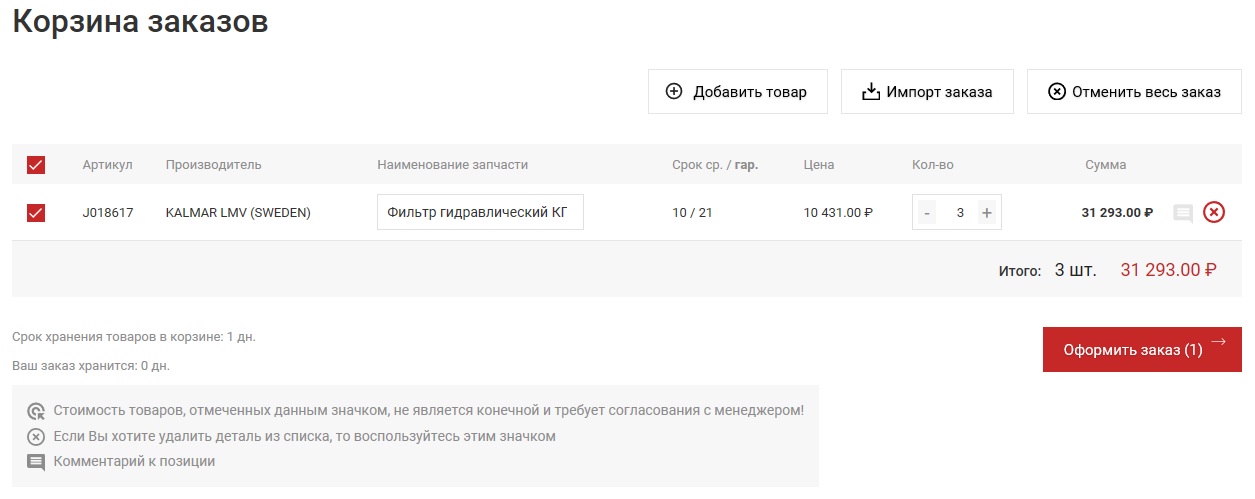Click the Добавить товар button label
Viewport: 1255px width, 499px height.
pos(749,92)
